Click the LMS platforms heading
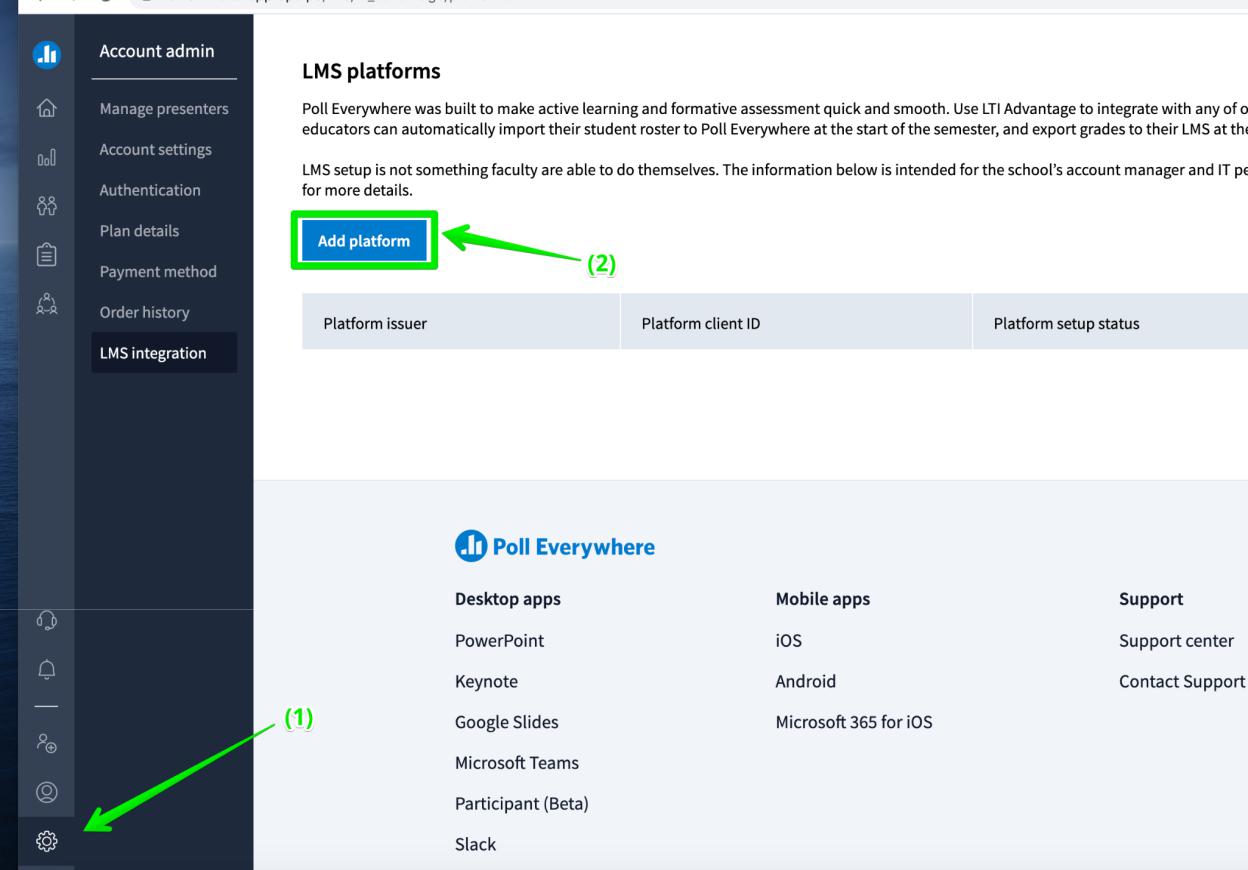 click(x=371, y=72)
